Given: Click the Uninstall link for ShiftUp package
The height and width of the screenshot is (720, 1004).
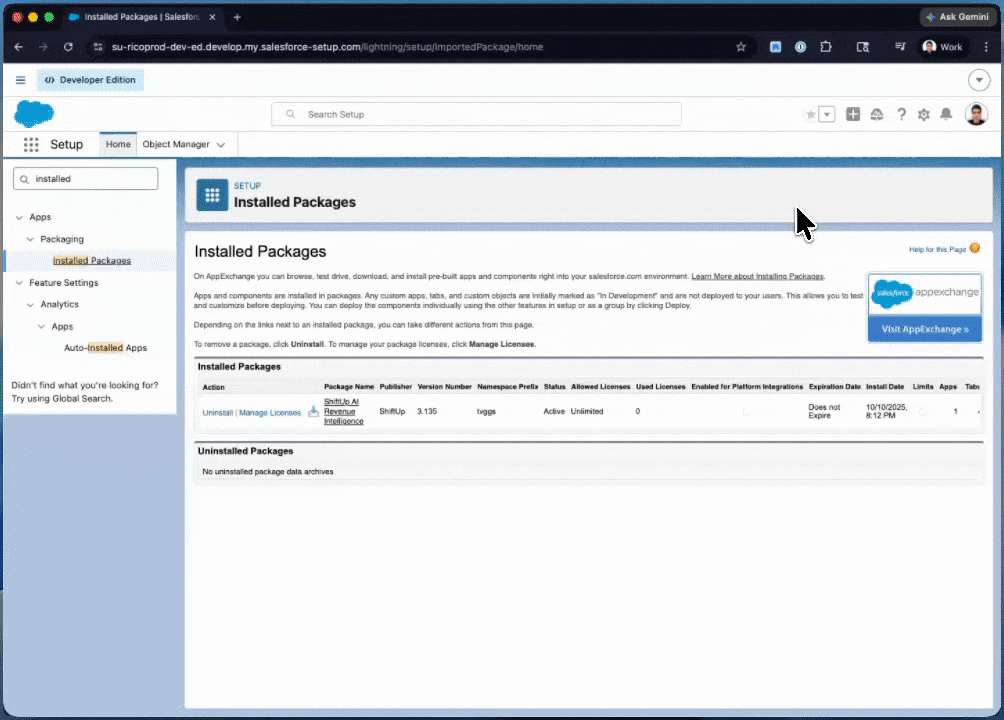Looking at the screenshot, I should pos(217,413).
